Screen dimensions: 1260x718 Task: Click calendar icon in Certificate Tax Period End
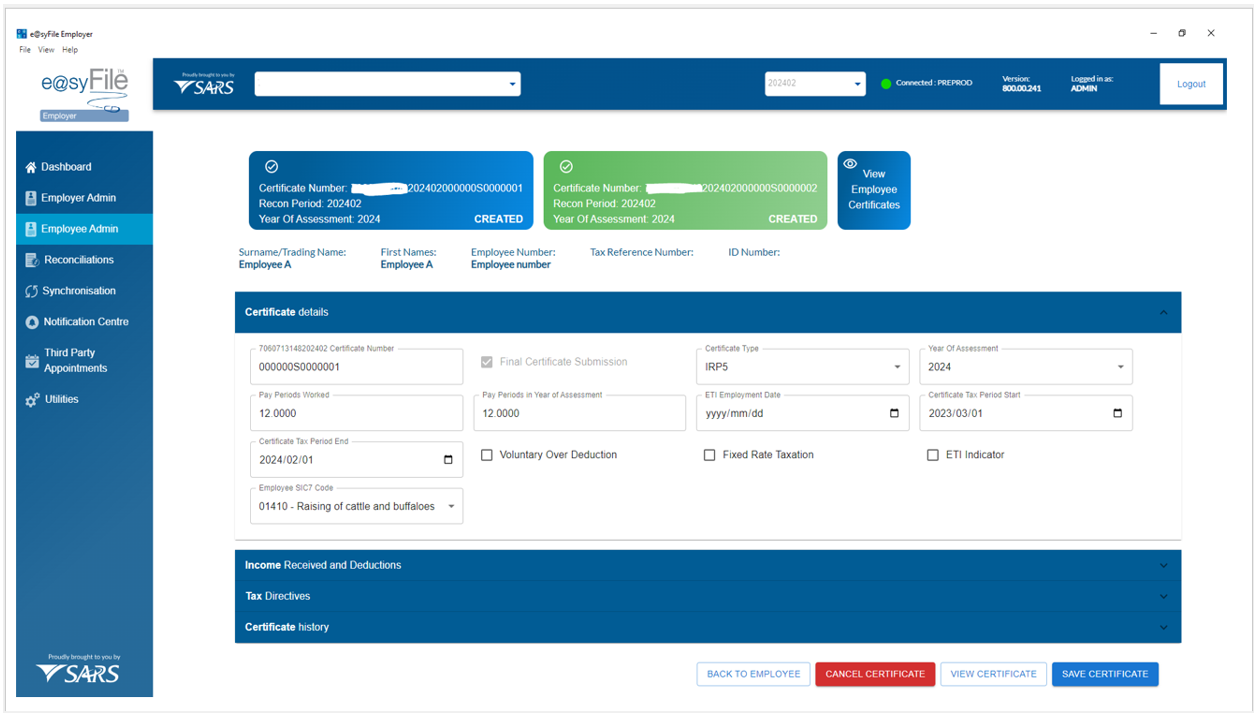point(448,460)
